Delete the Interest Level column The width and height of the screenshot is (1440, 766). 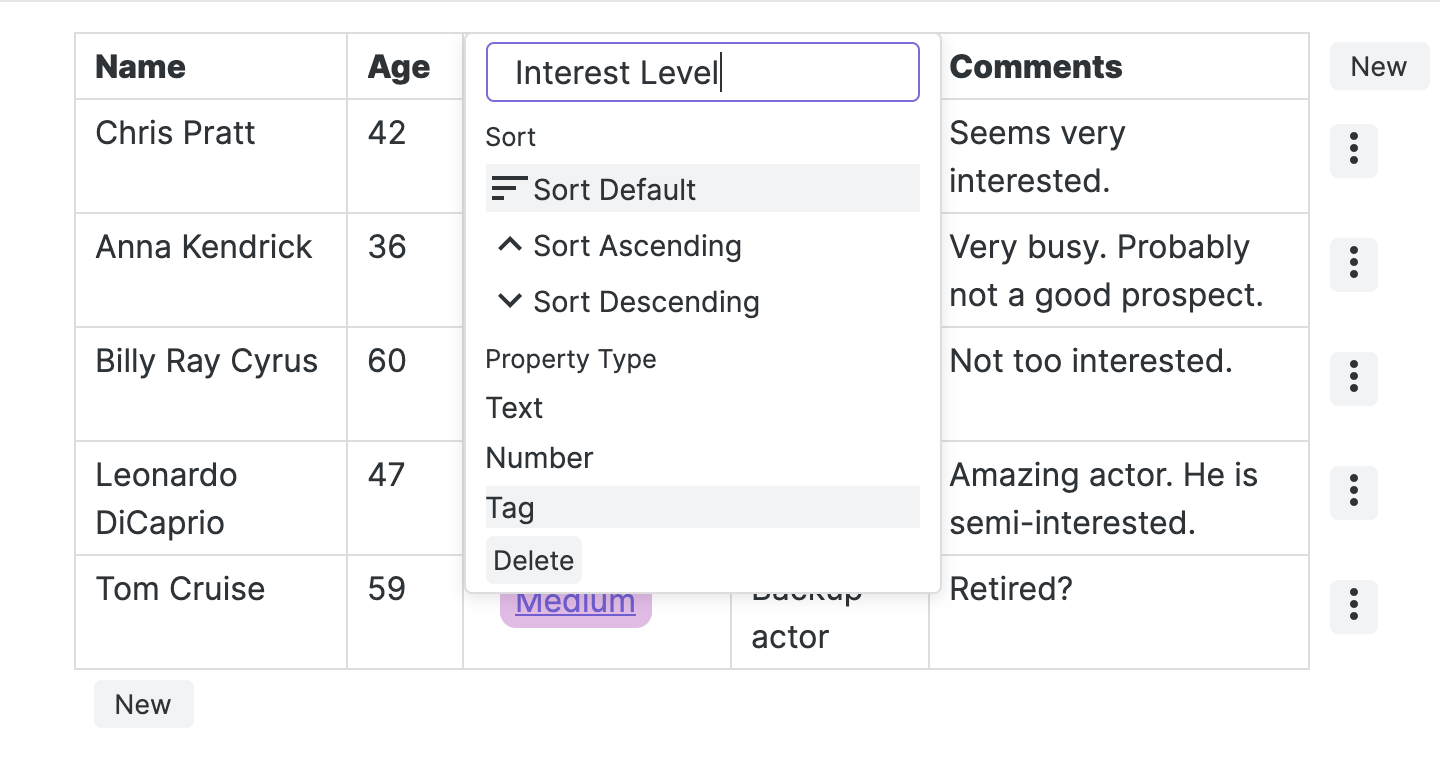click(533, 560)
